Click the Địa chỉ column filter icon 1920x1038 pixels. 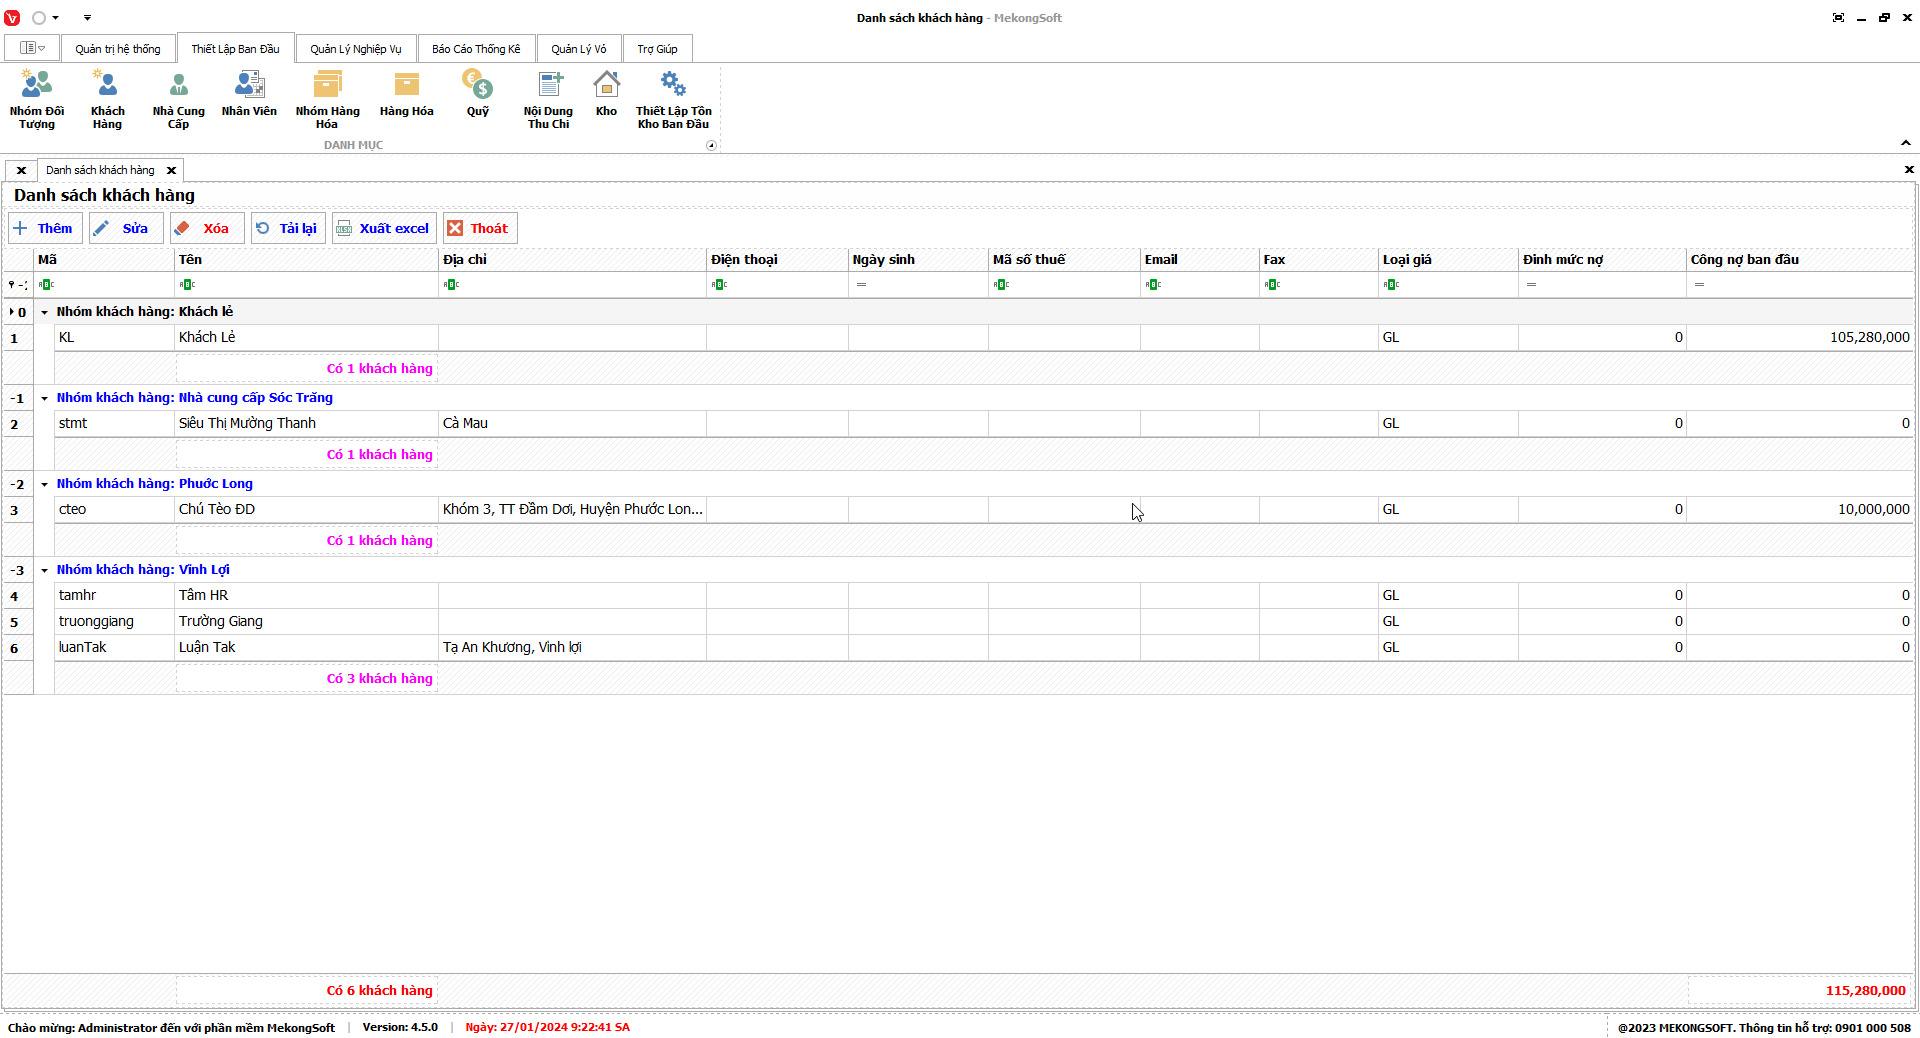451,285
